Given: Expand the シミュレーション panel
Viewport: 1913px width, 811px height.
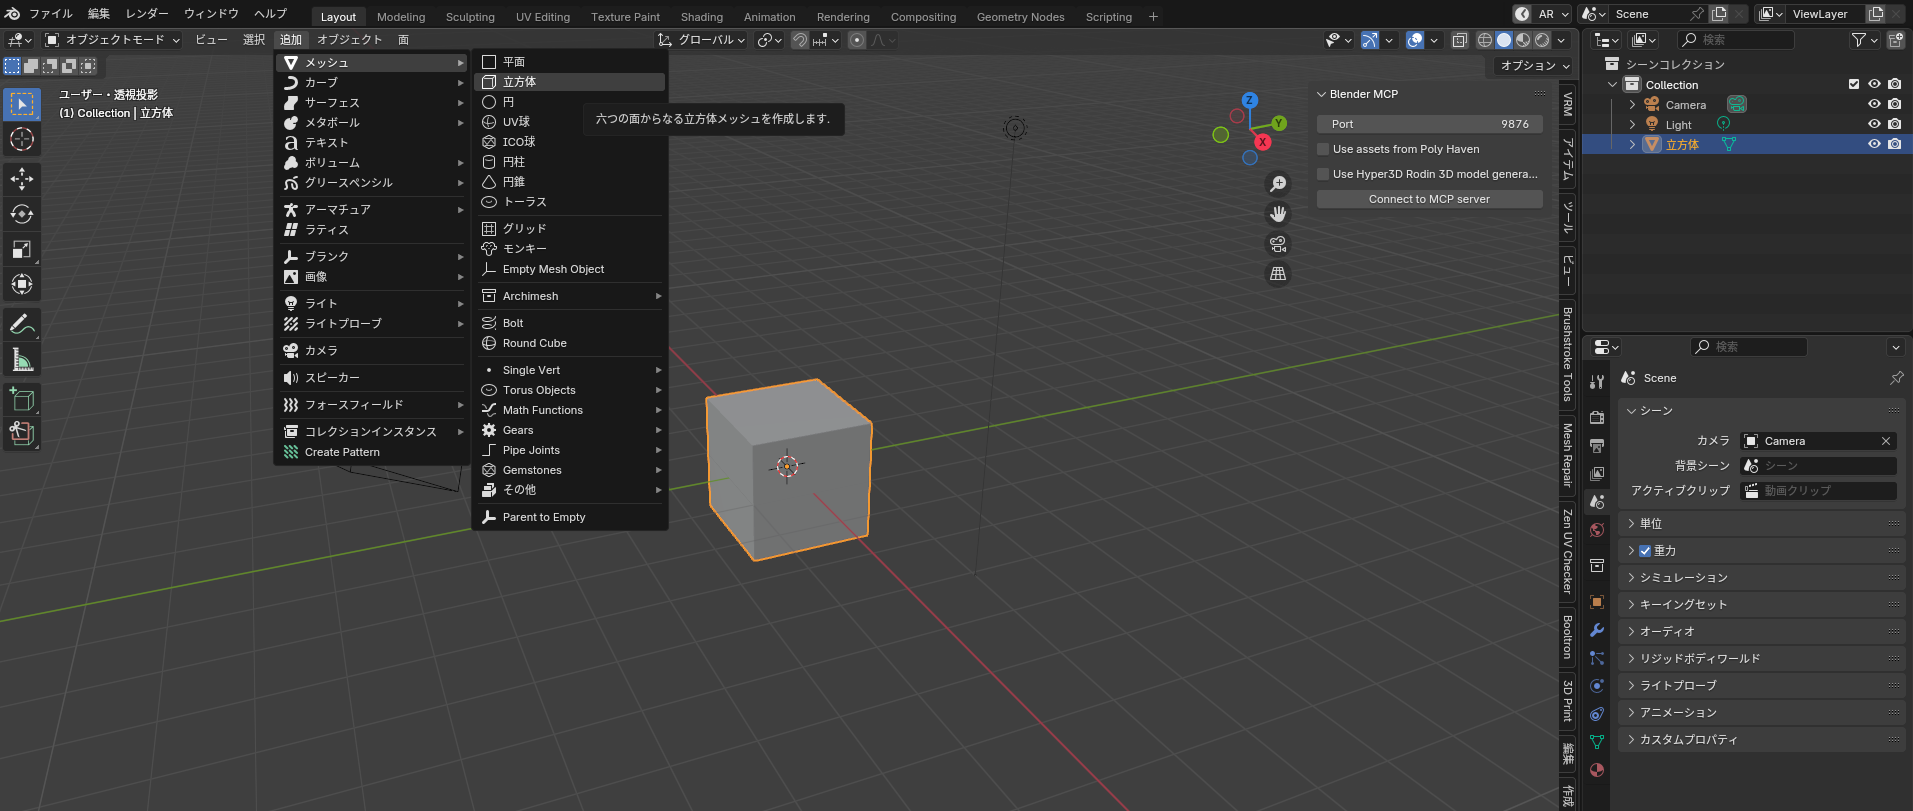Looking at the screenshot, I should (x=1763, y=578).
